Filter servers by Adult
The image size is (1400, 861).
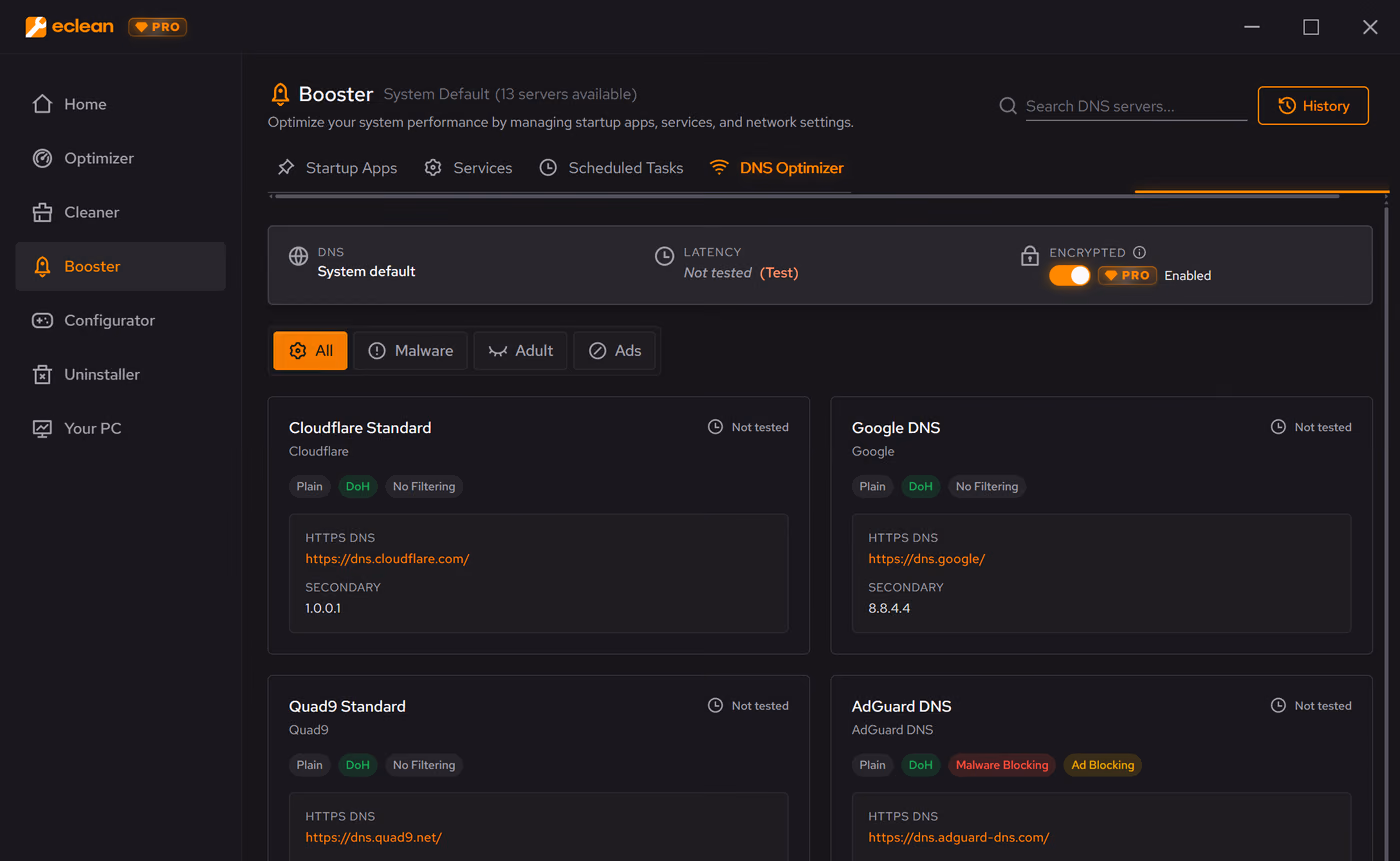tap(520, 351)
